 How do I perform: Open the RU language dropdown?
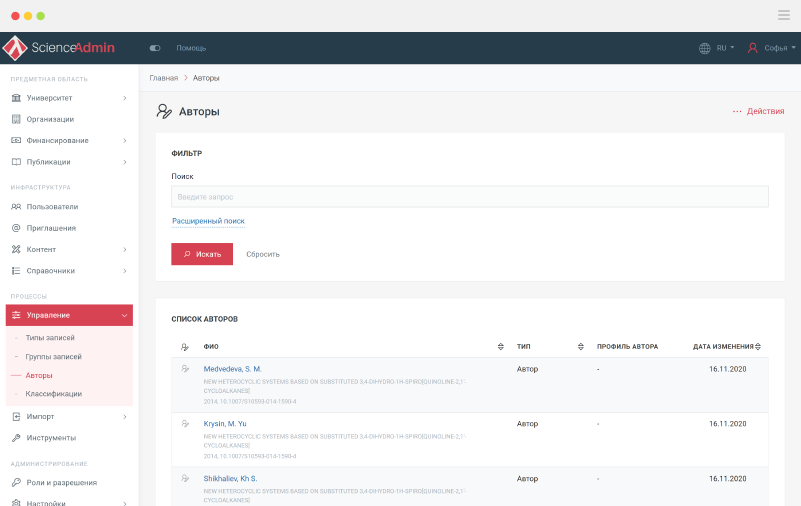725,48
